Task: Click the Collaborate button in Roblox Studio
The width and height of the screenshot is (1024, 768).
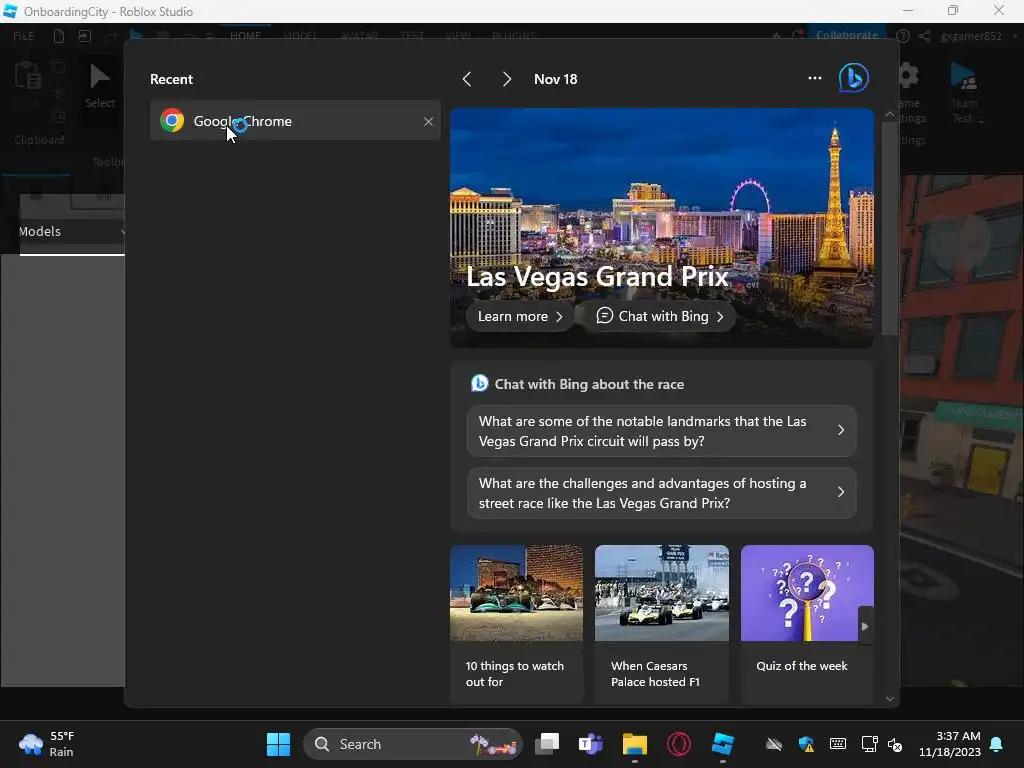Action: pyautogui.click(x=846, y=35)
